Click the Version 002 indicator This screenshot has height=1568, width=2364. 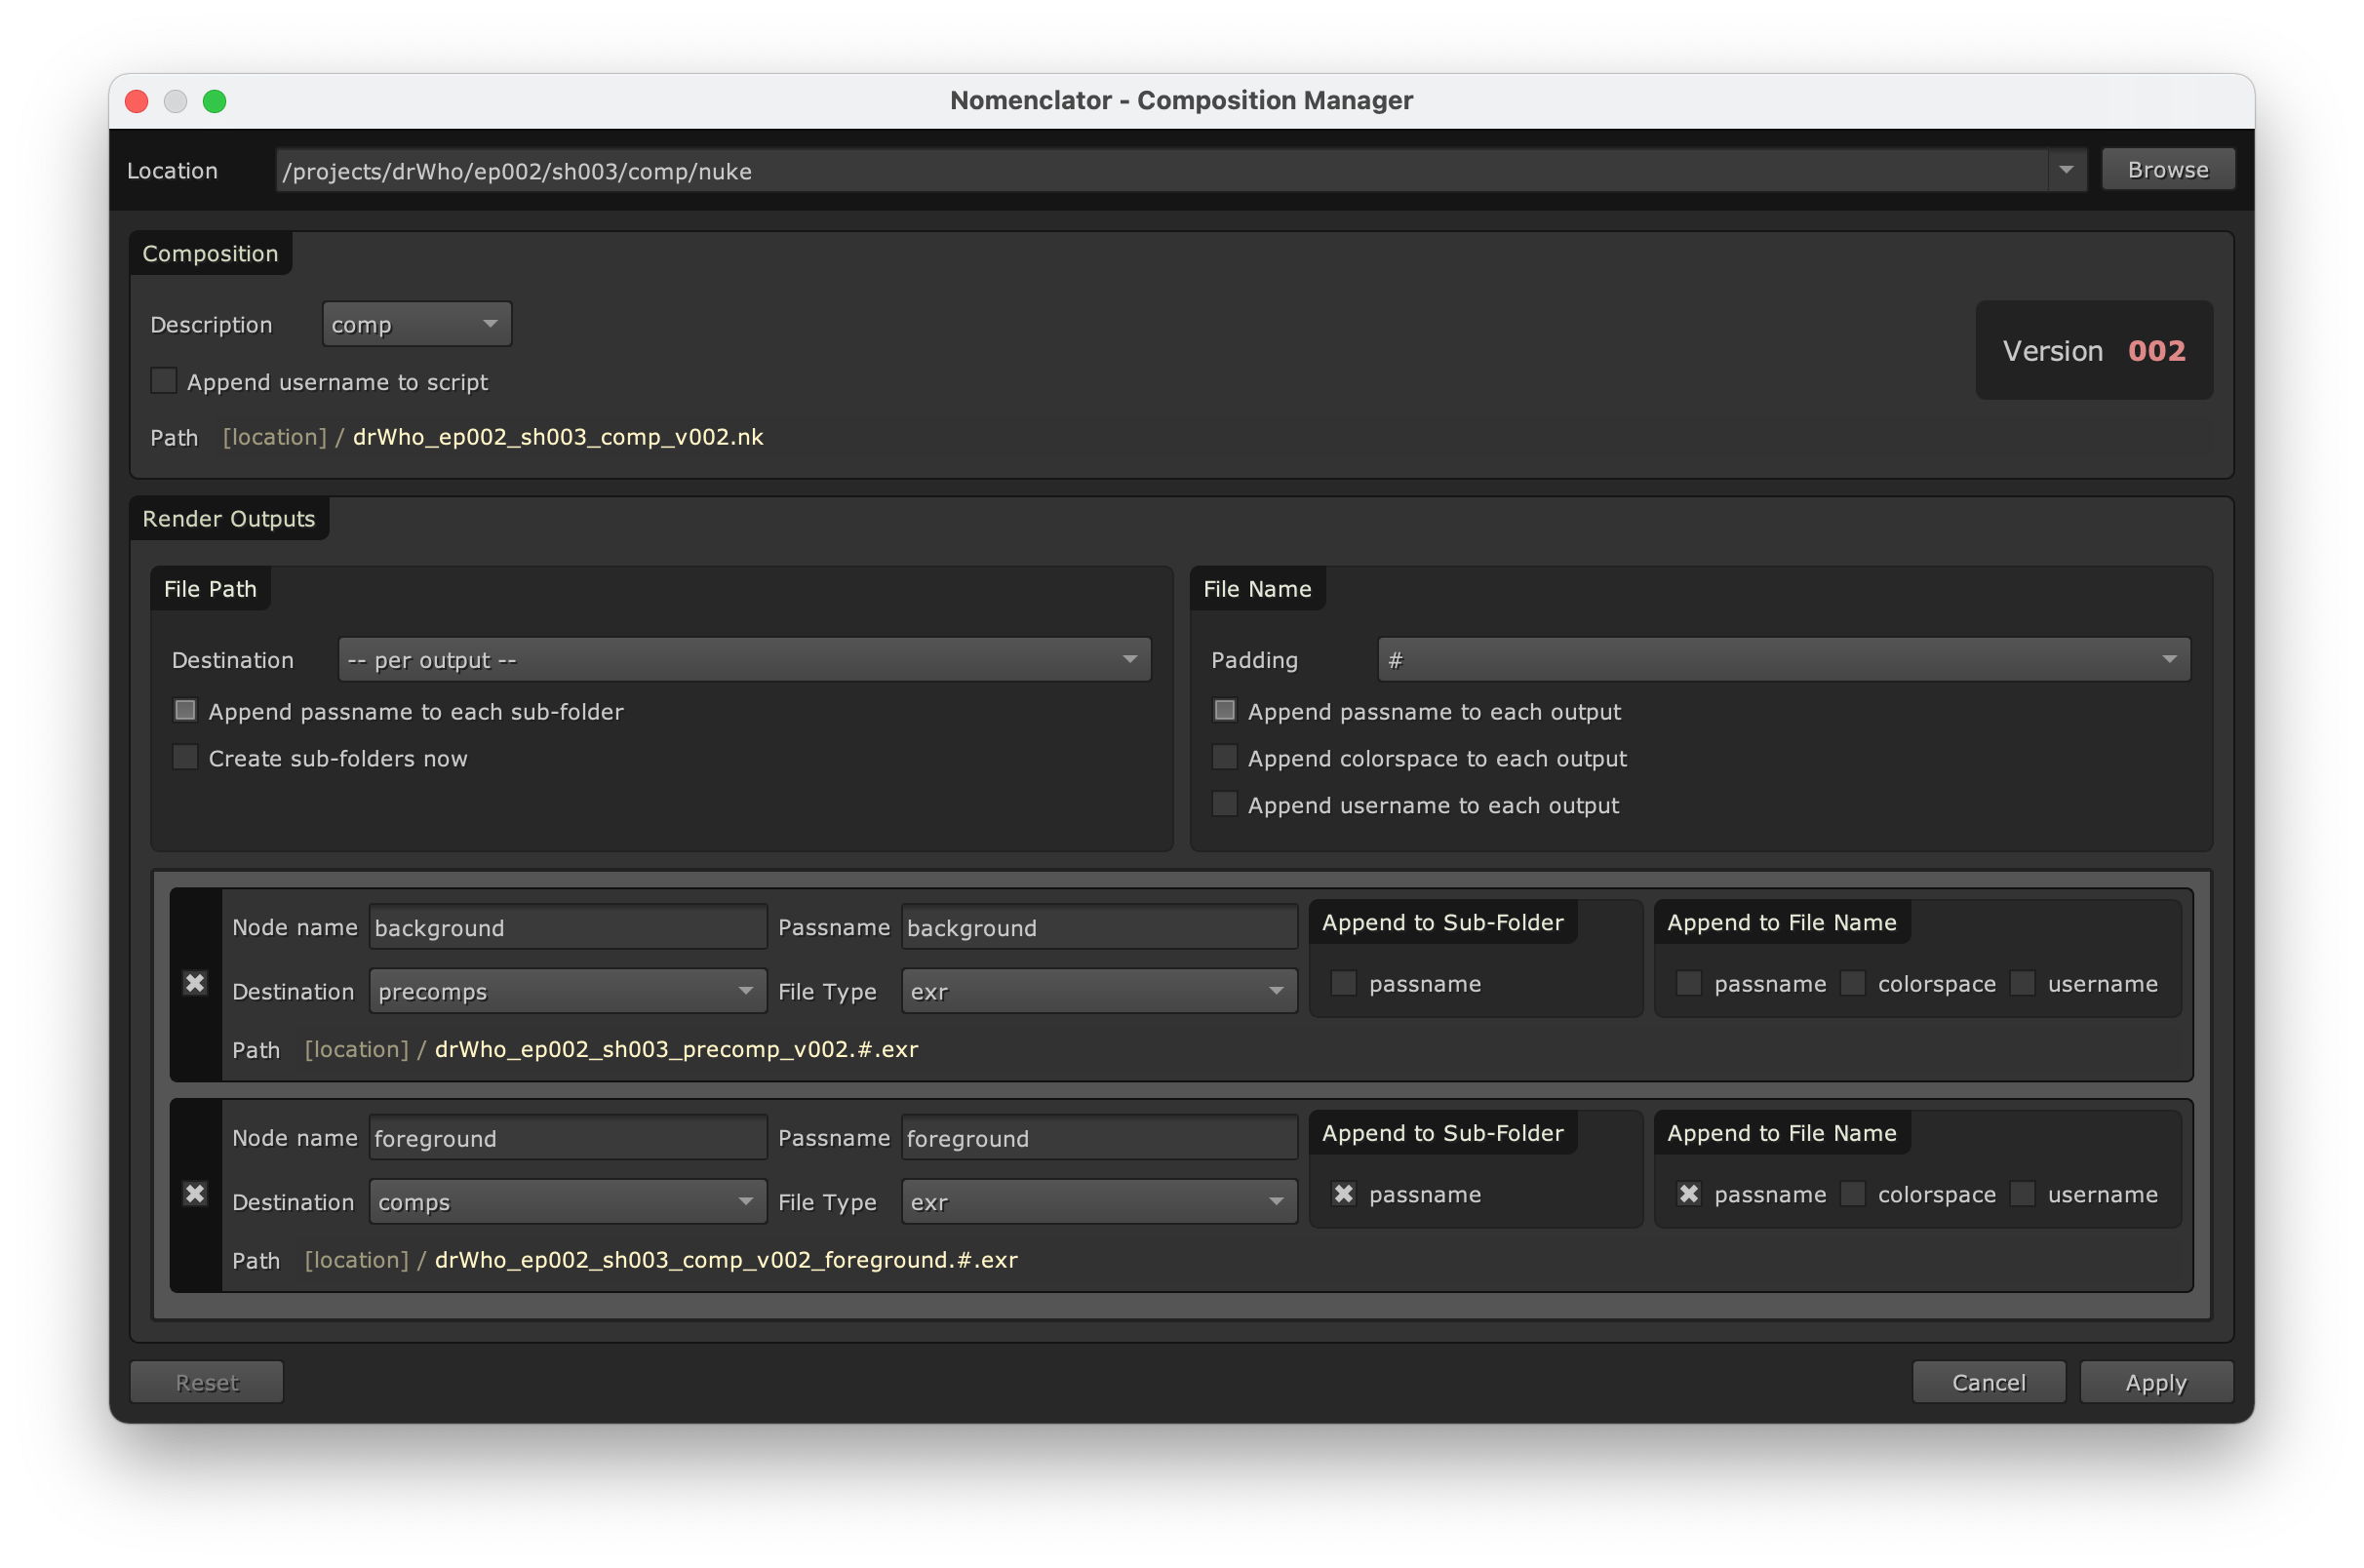(2094, 351)
